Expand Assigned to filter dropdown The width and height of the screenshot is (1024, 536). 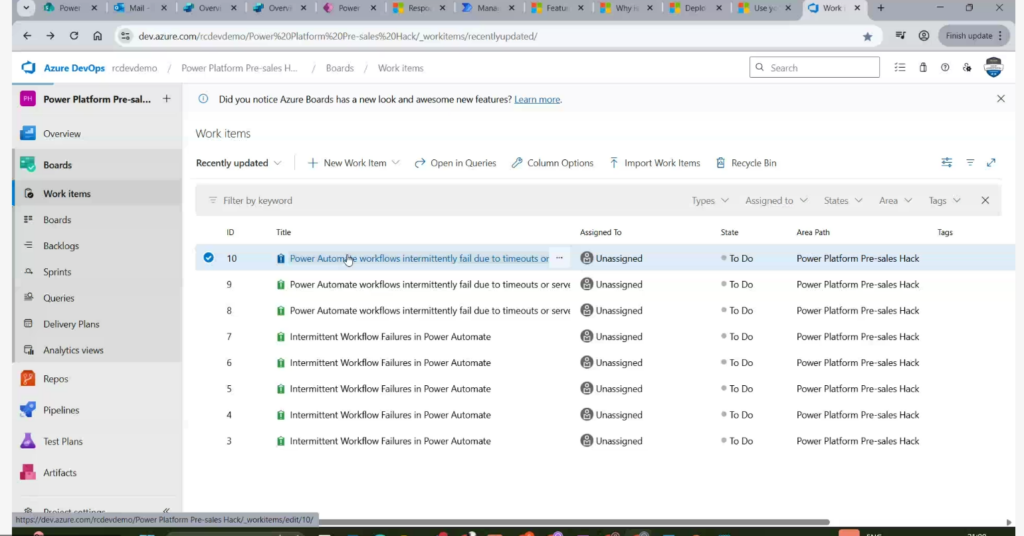776,200
